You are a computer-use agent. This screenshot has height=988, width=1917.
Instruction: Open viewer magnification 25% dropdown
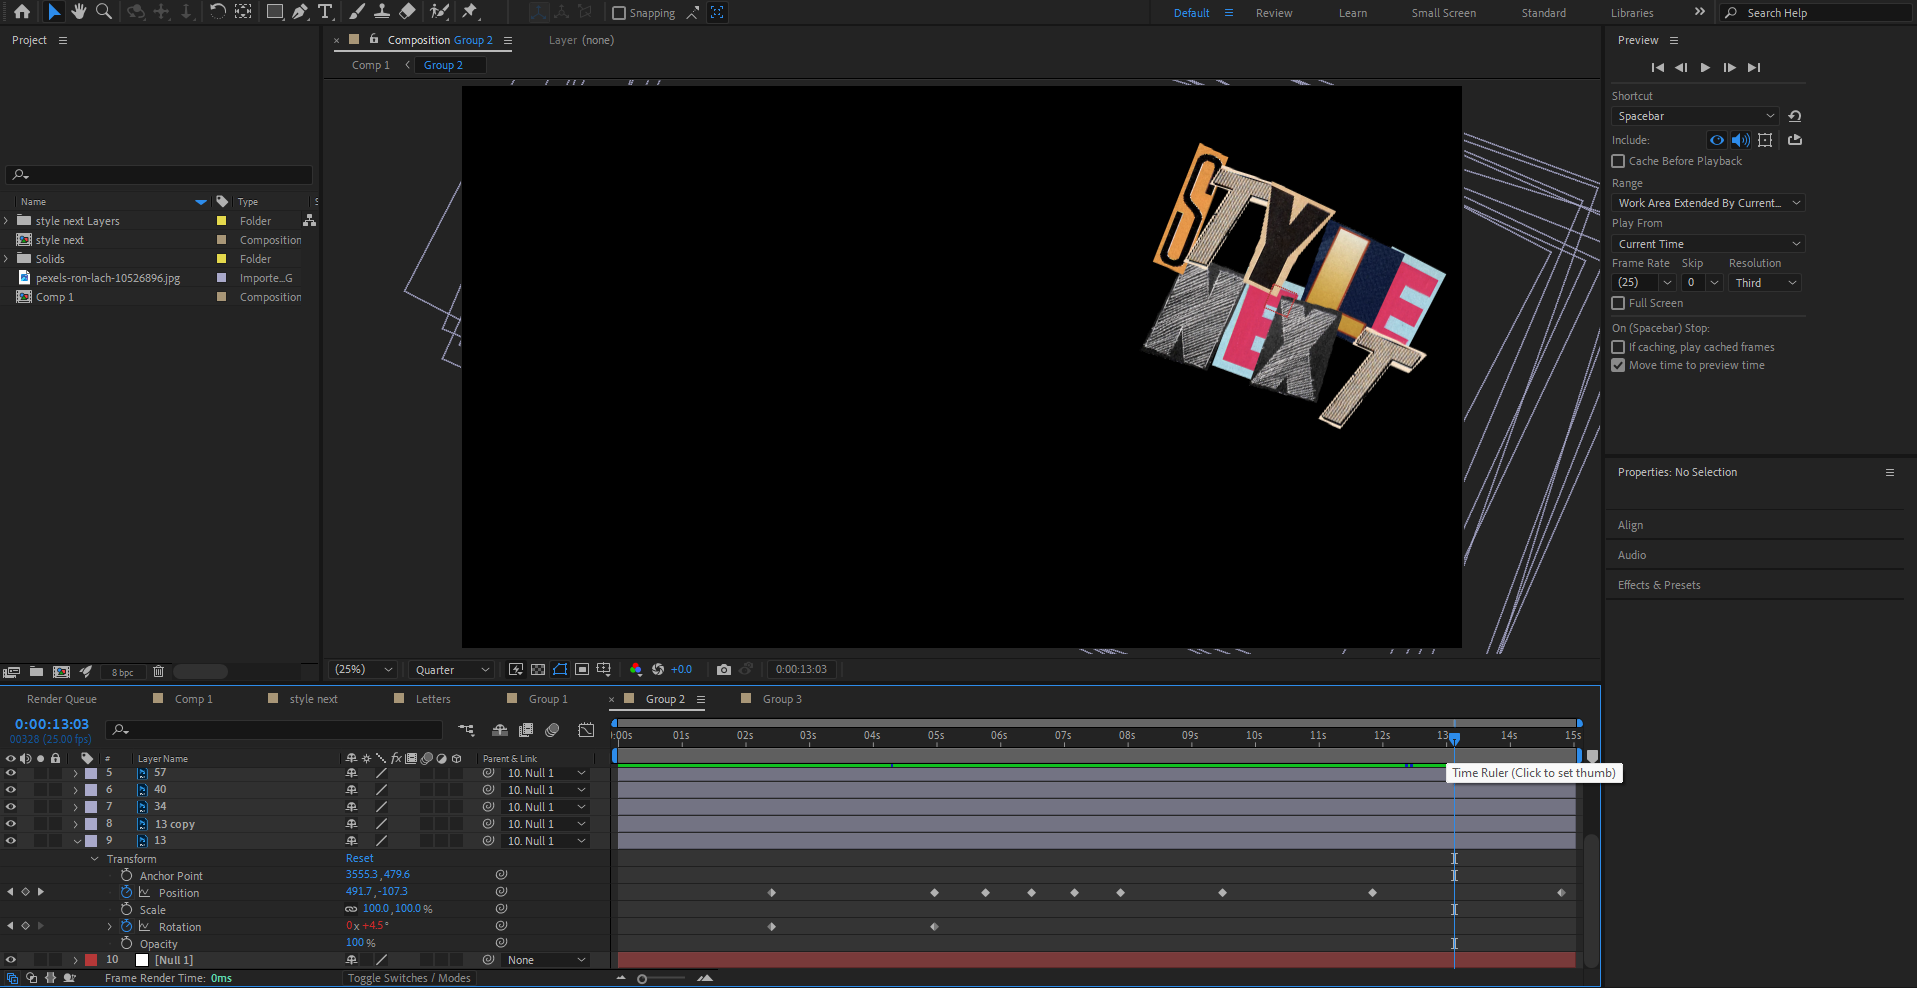[x=362, y=670]
